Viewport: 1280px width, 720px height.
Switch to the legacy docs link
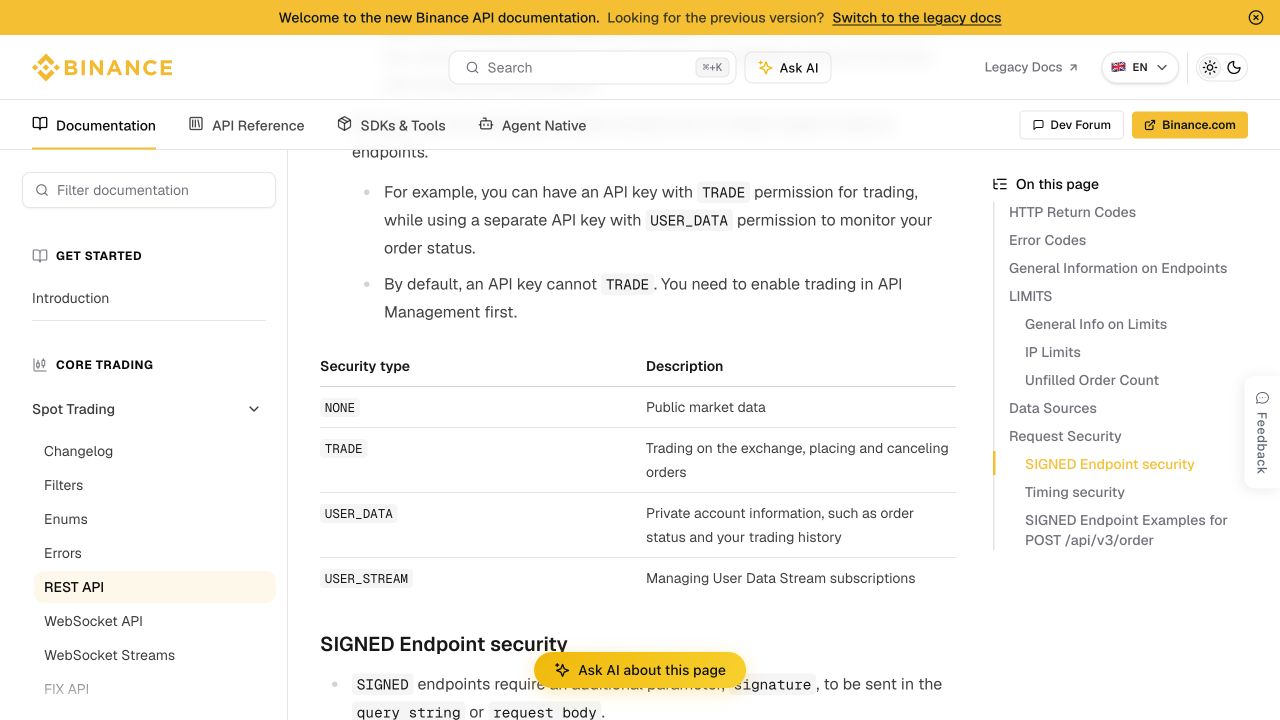(916, 17)
